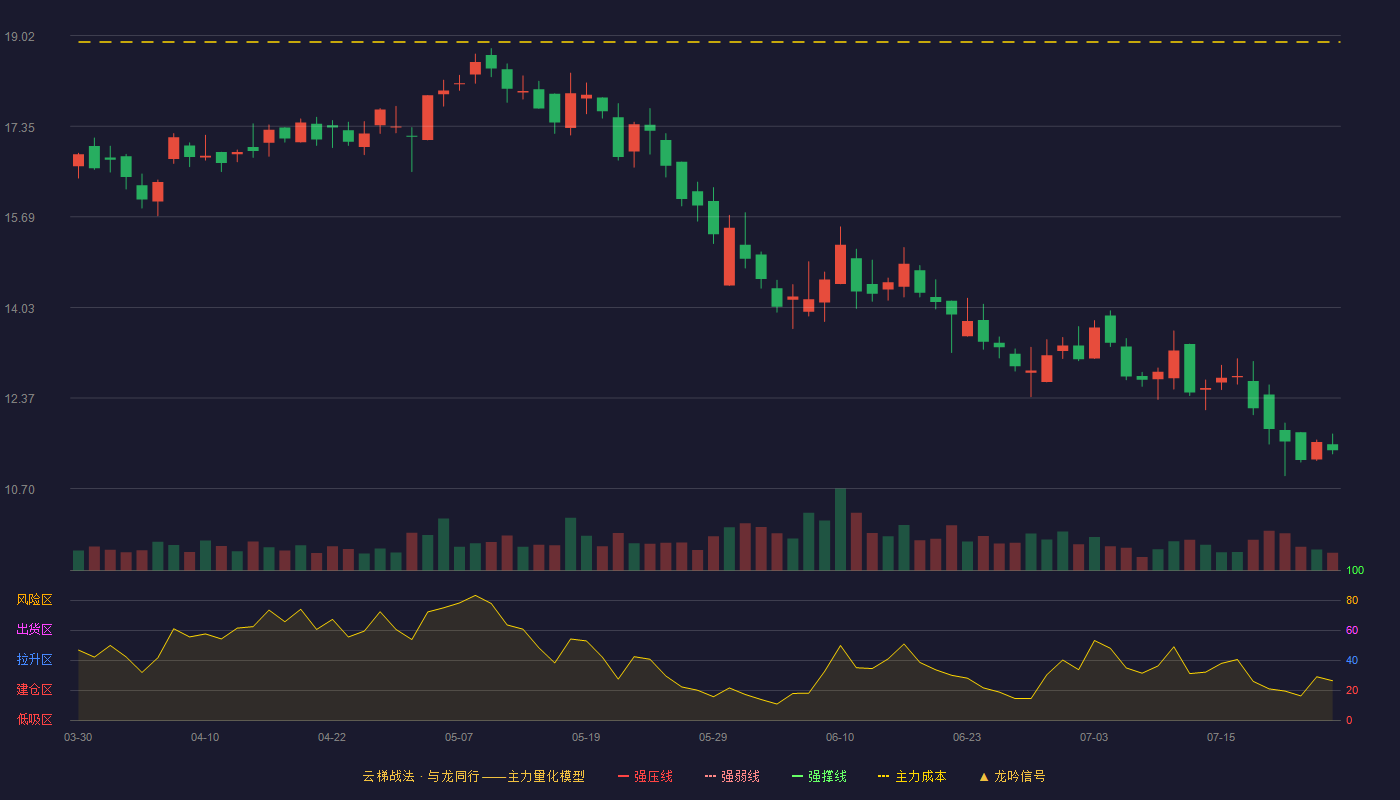Click the indicator axis value 80
Image resolution: width=1400 pixels, height=800 pixels.
point(1352,601)
